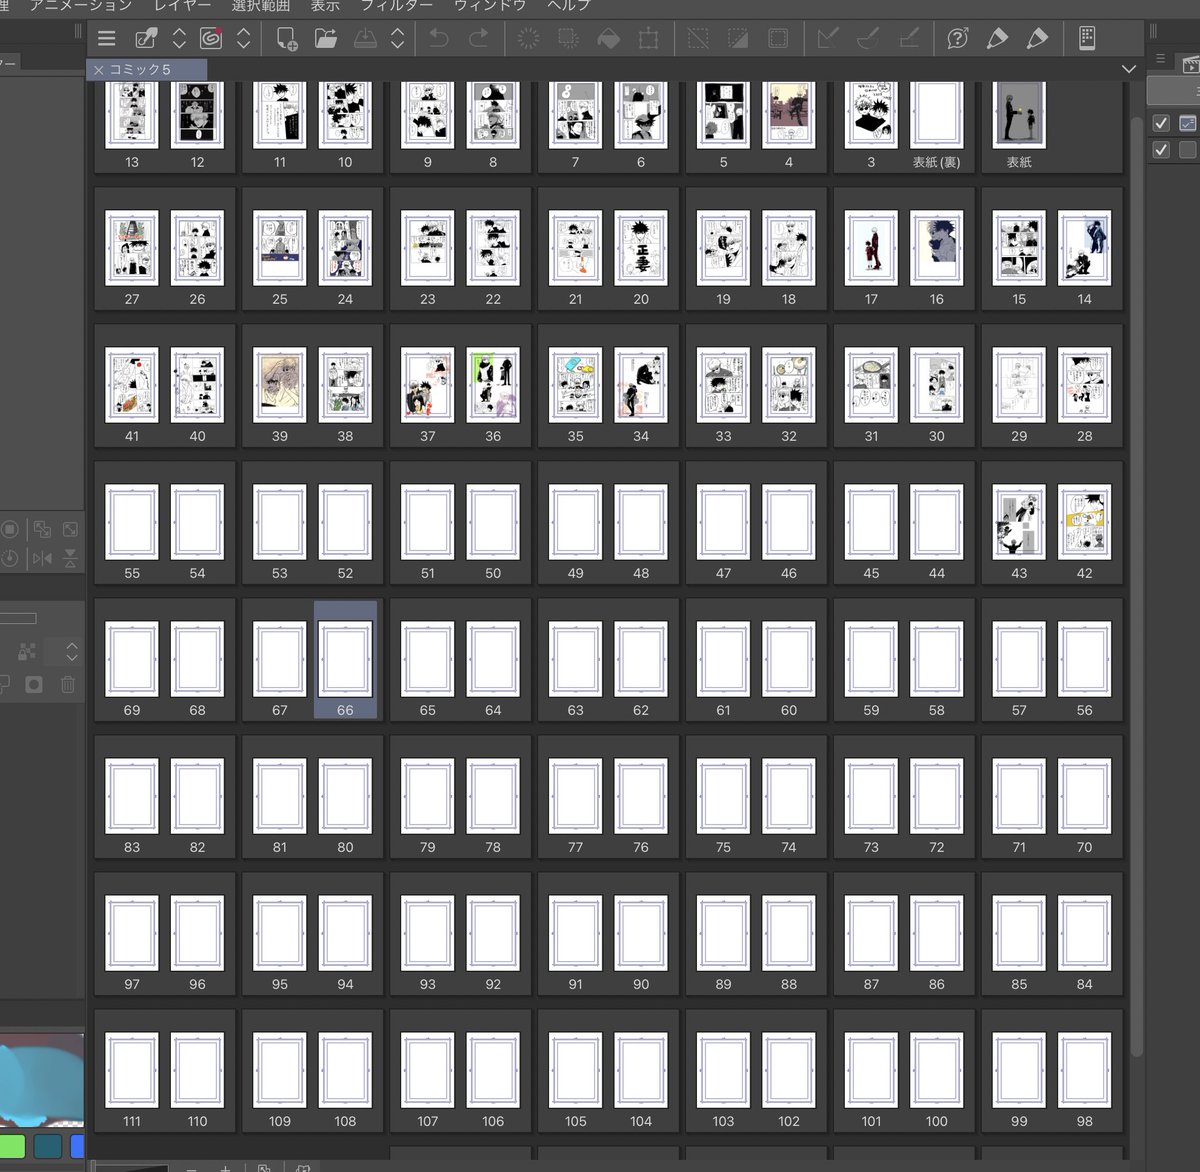Open the レイヤー menu

click(x=182, y=5)
